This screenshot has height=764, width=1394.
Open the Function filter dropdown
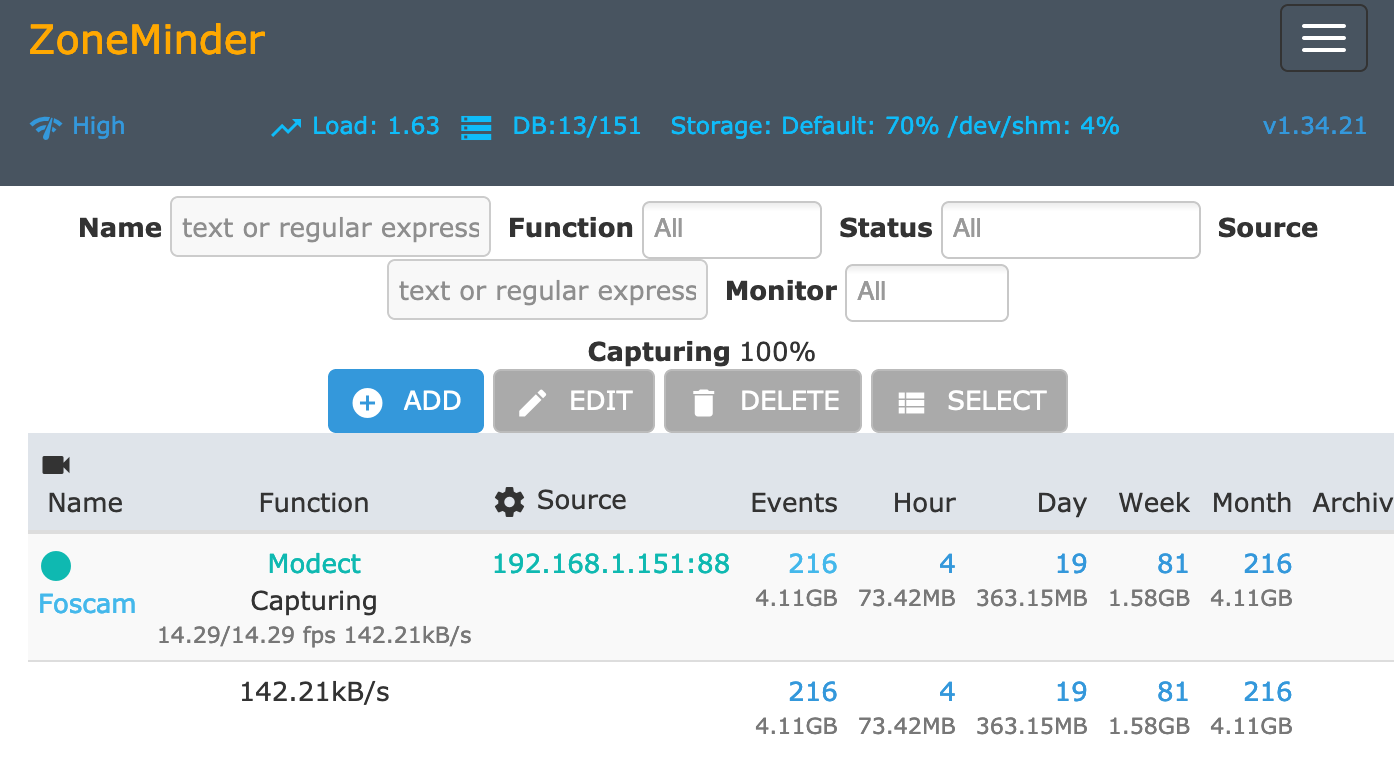(x=732, y=230)
